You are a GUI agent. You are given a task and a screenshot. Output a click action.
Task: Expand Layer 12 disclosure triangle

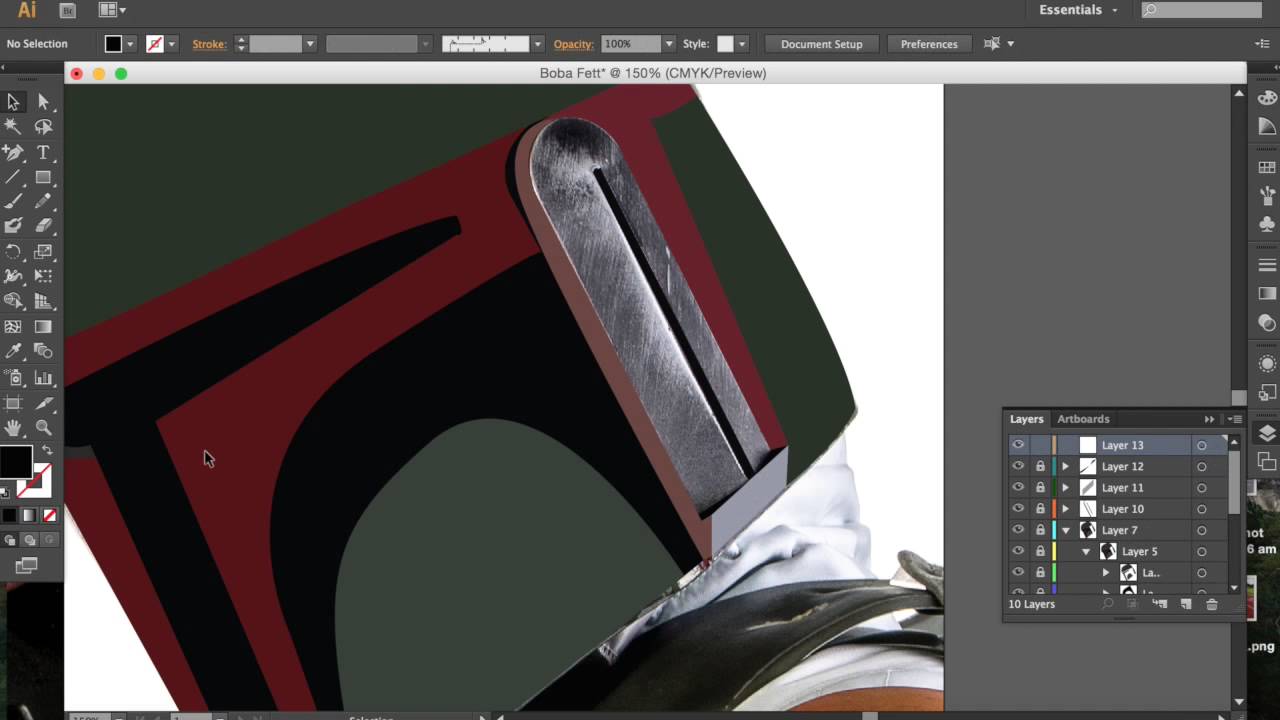pos(1065,466)
